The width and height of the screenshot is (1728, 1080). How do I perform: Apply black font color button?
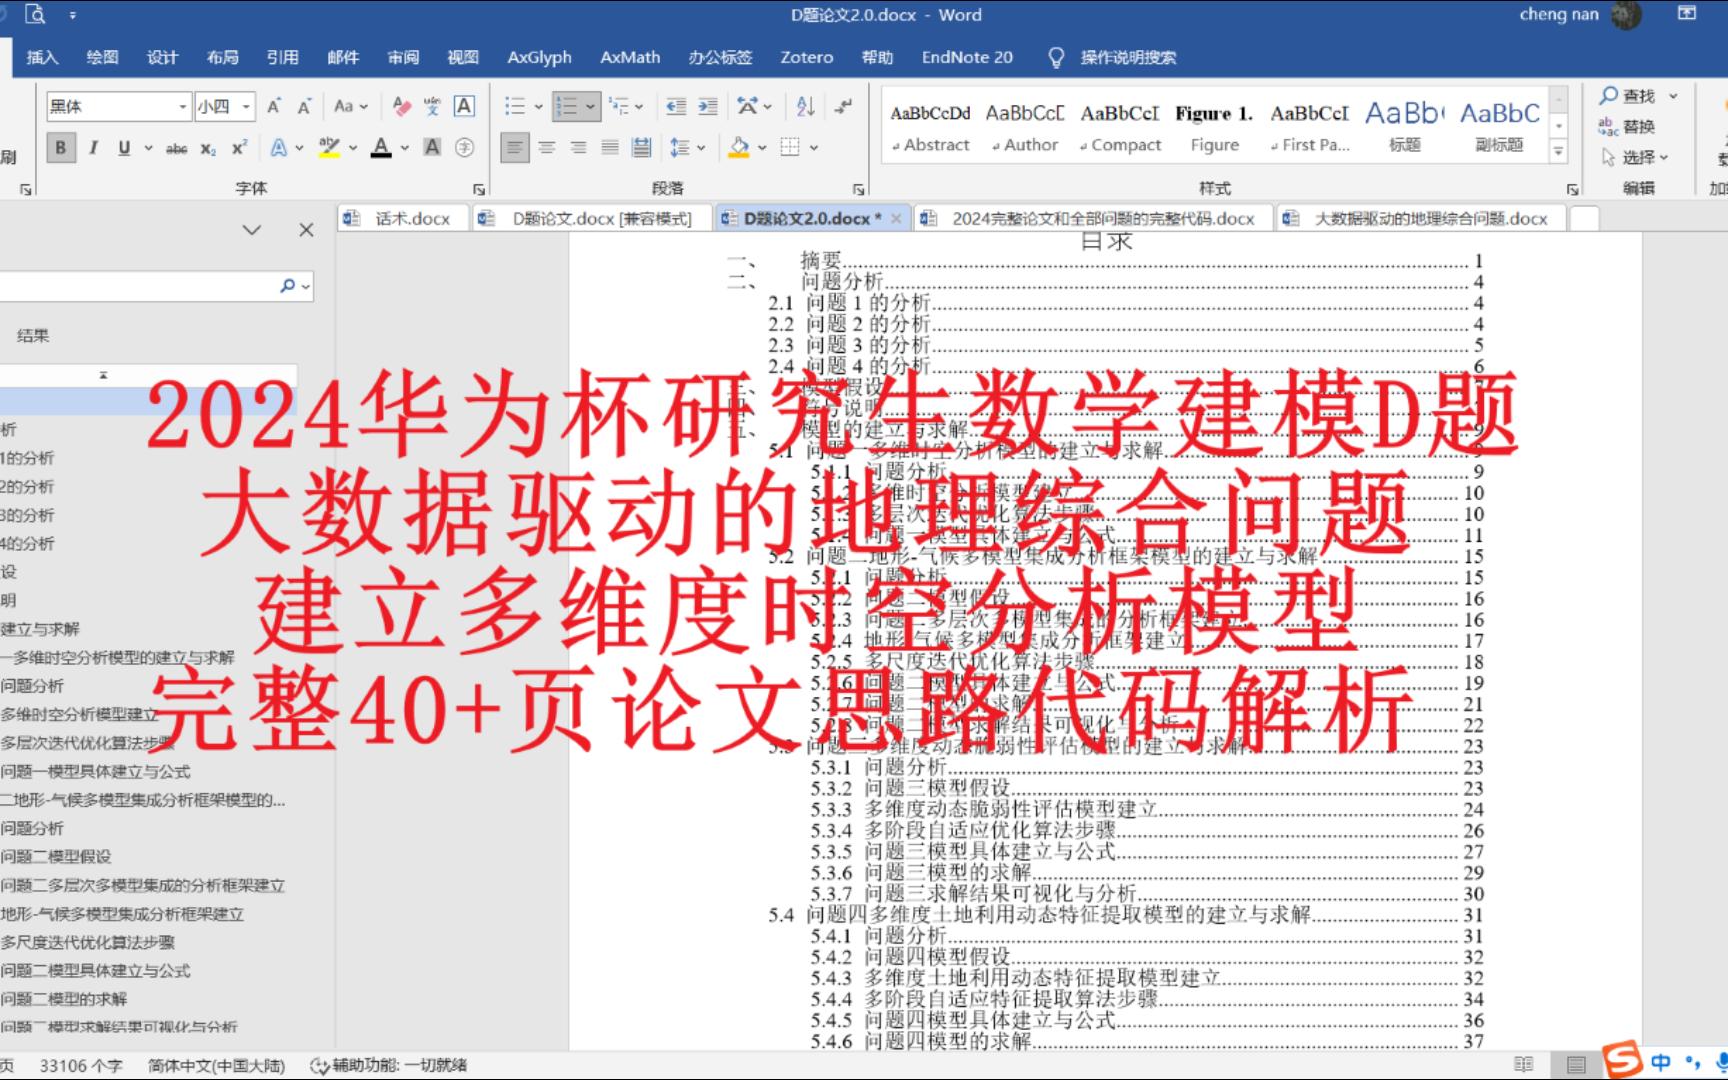point(381,148)
